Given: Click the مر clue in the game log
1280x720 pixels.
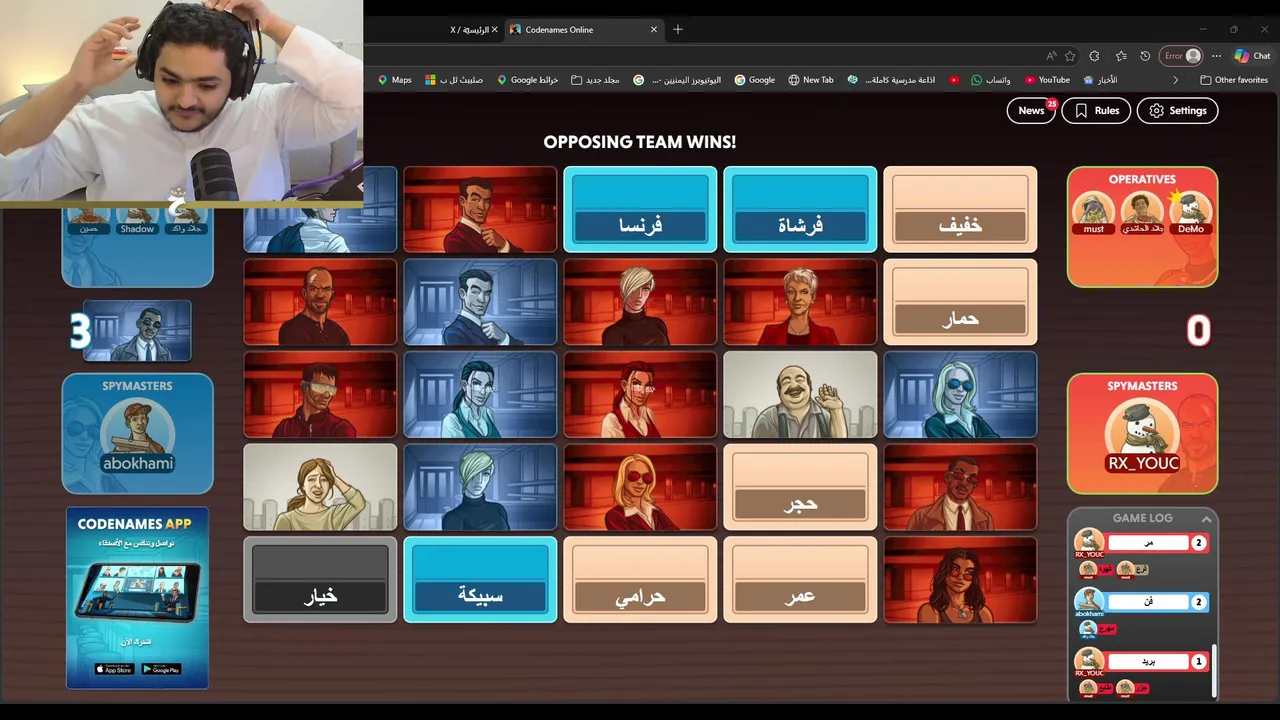Looking at the screenshot, I should tap(1149, 543).
